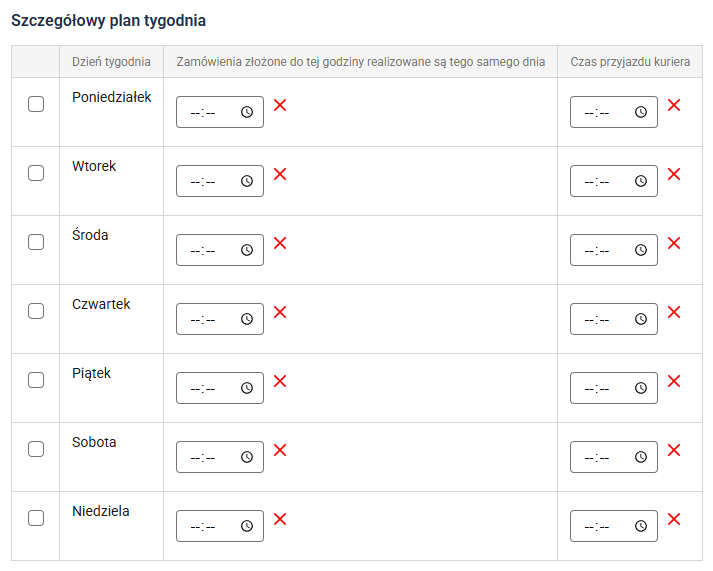Clear Poniedziałek order cutoff time with red X
713x571 pixels.
[280, 105]
